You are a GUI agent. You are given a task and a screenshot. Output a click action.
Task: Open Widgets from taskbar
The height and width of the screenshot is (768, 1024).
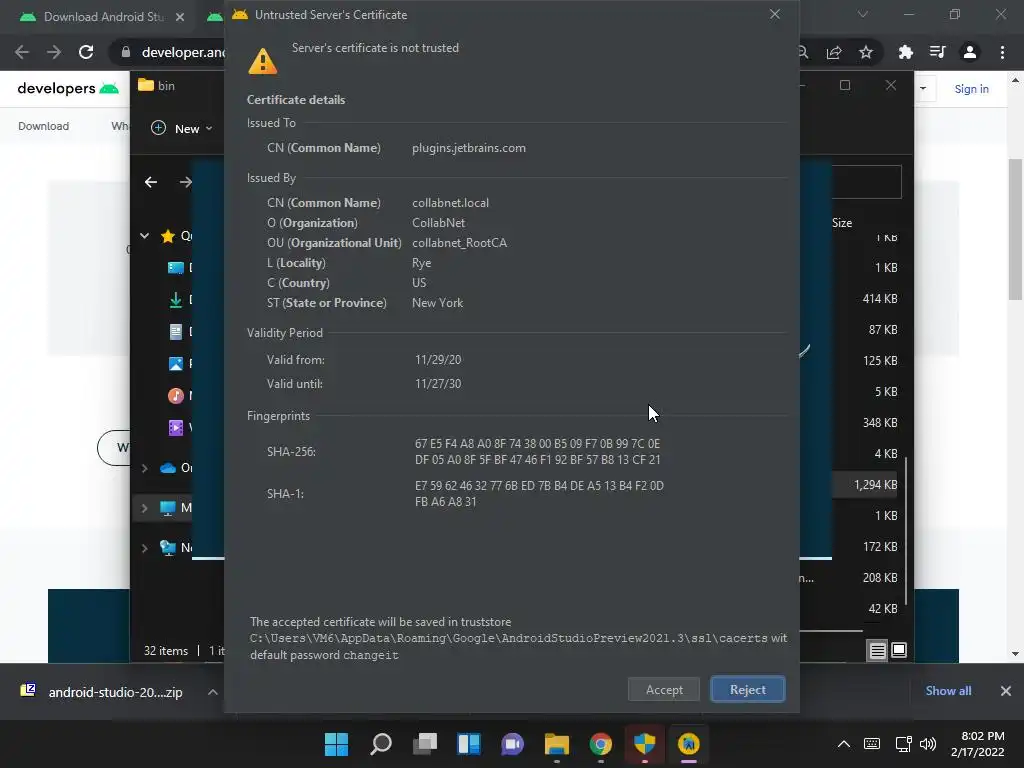468,744
